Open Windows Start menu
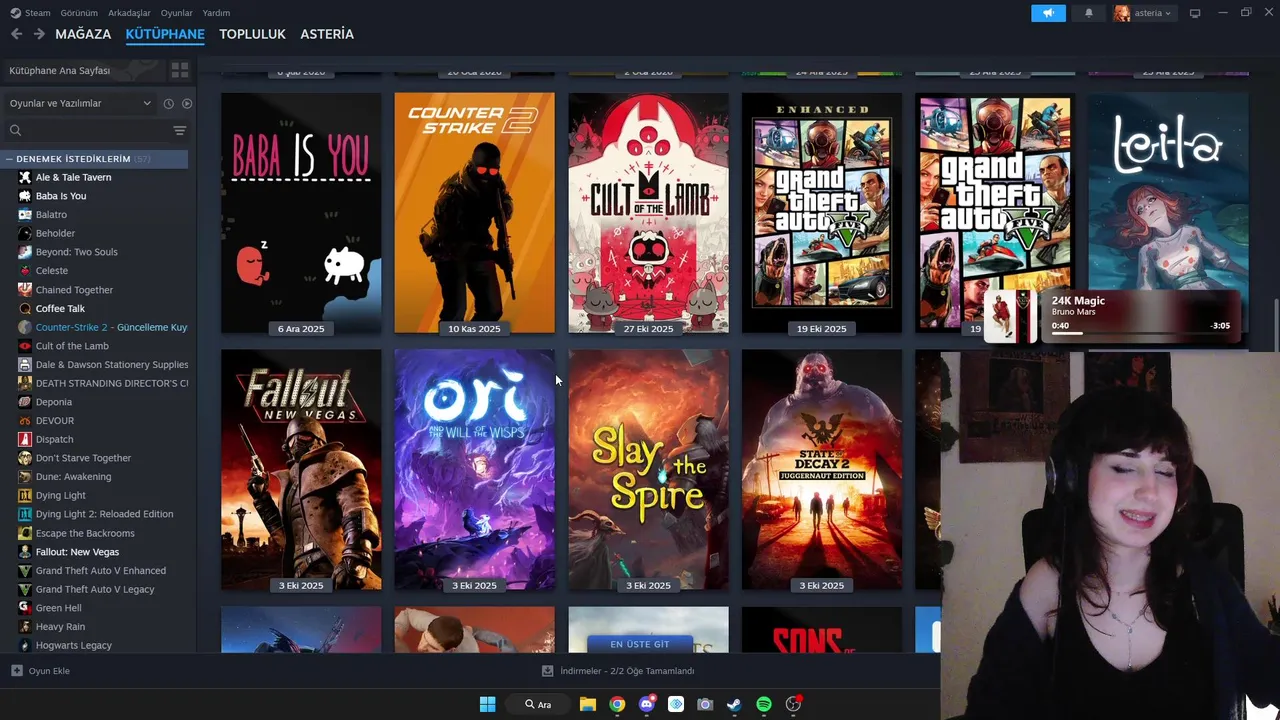Viewport: 1280px width, 720px height. click(487, 704)
